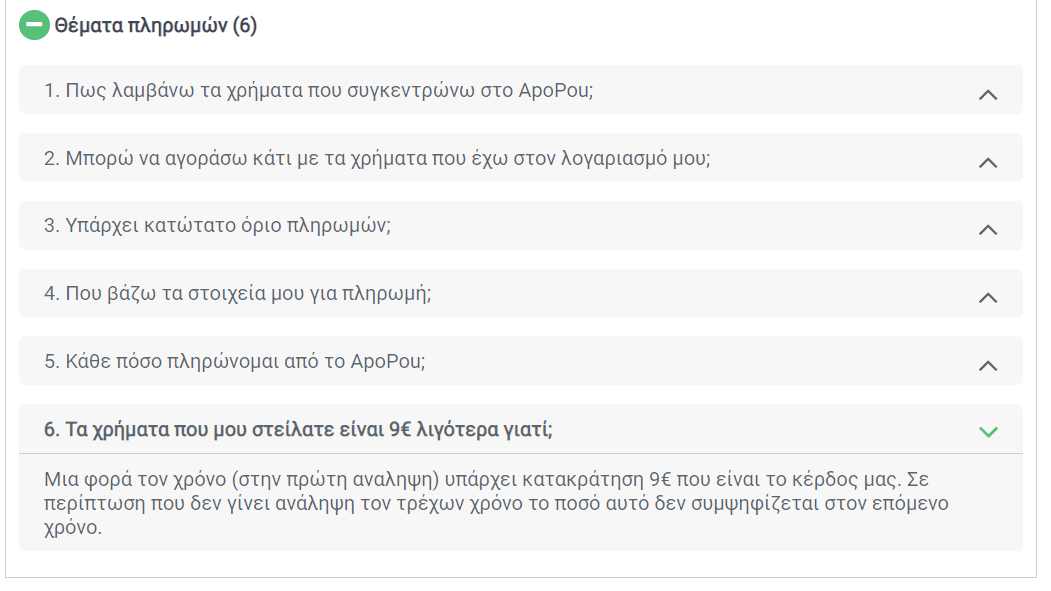Click the expanded answer paragraph text

pos(496,503)
